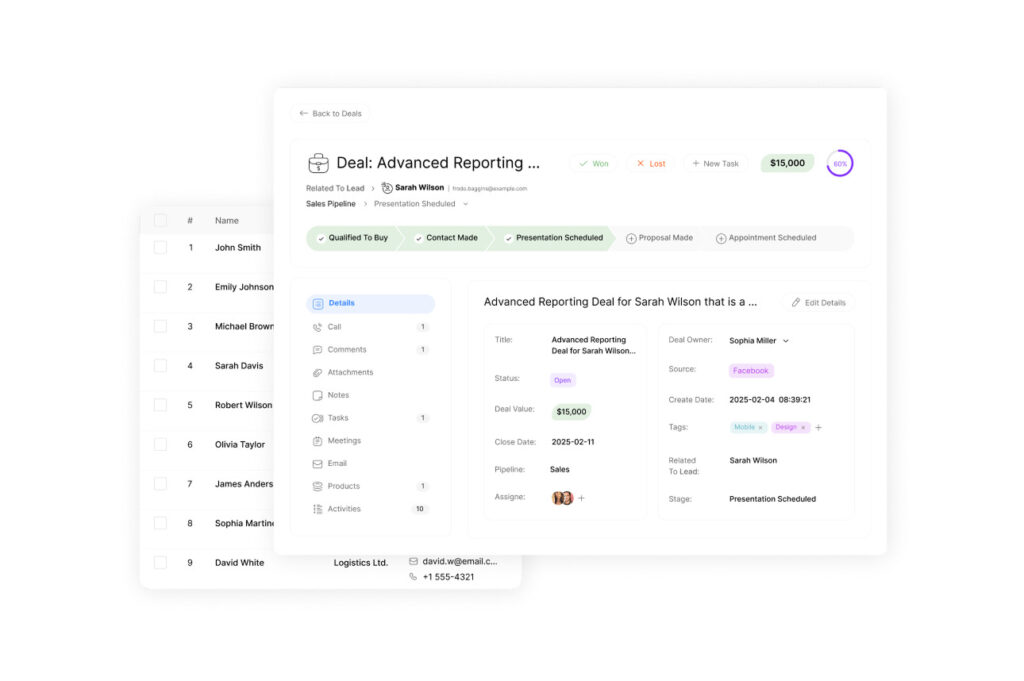Image resolution: width=1024 pixels, height=681 pixels.
Task: Switch to the Activities section
Action: point(344,509)
